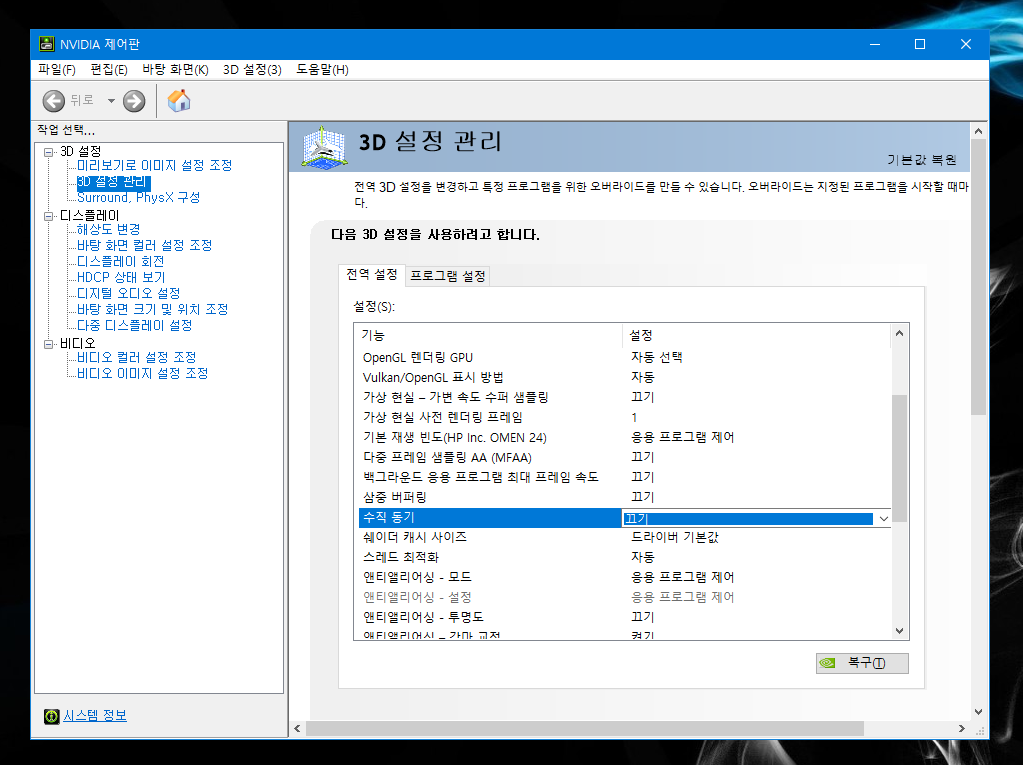Open the 시스템 정보 link
The width and height of the screenshot is (1023, 765).
point(95,715)
